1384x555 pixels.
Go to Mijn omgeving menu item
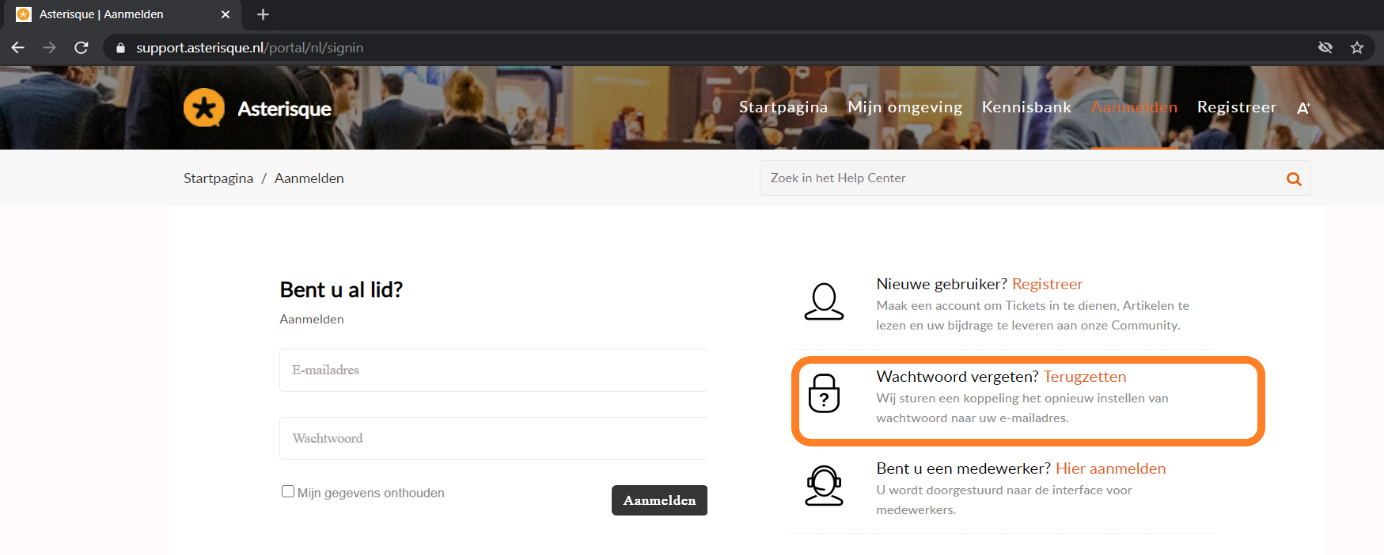click(904, 107)
